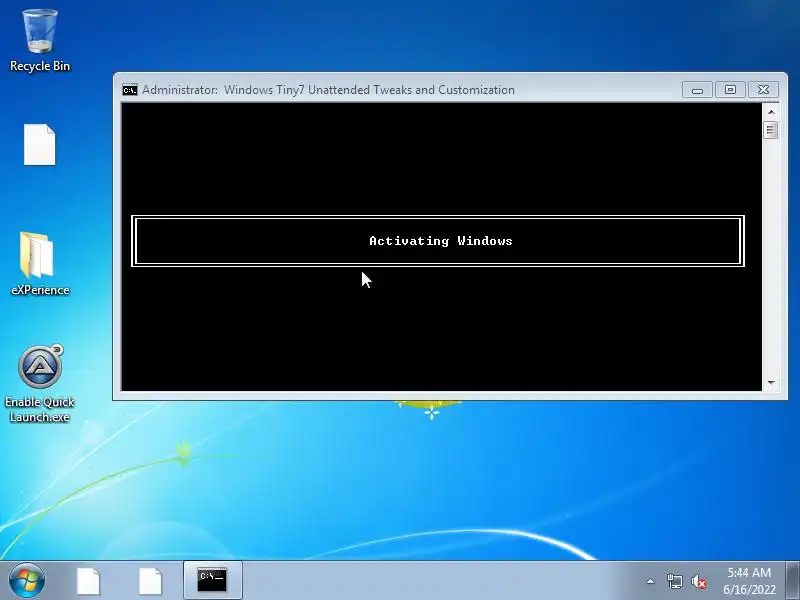Launch Enable Quick Launch.exe shortcut
This screenshot has width=800, height=600.
(x=40, y=384)
